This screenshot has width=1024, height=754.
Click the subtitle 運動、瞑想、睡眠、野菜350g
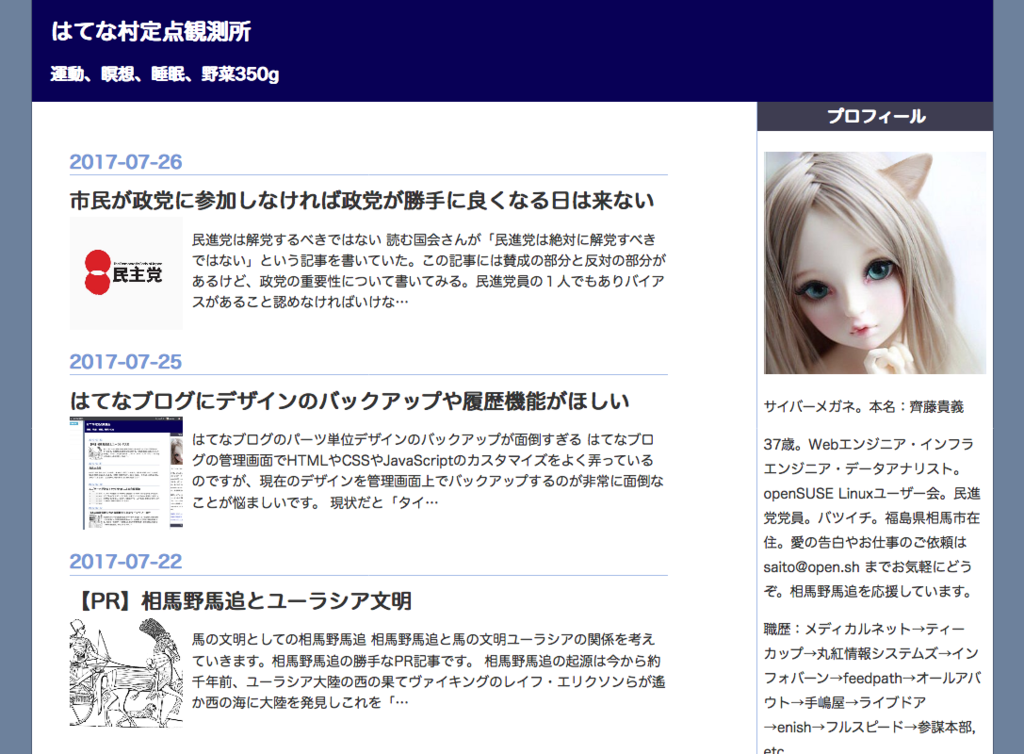(x=165, y=74)
